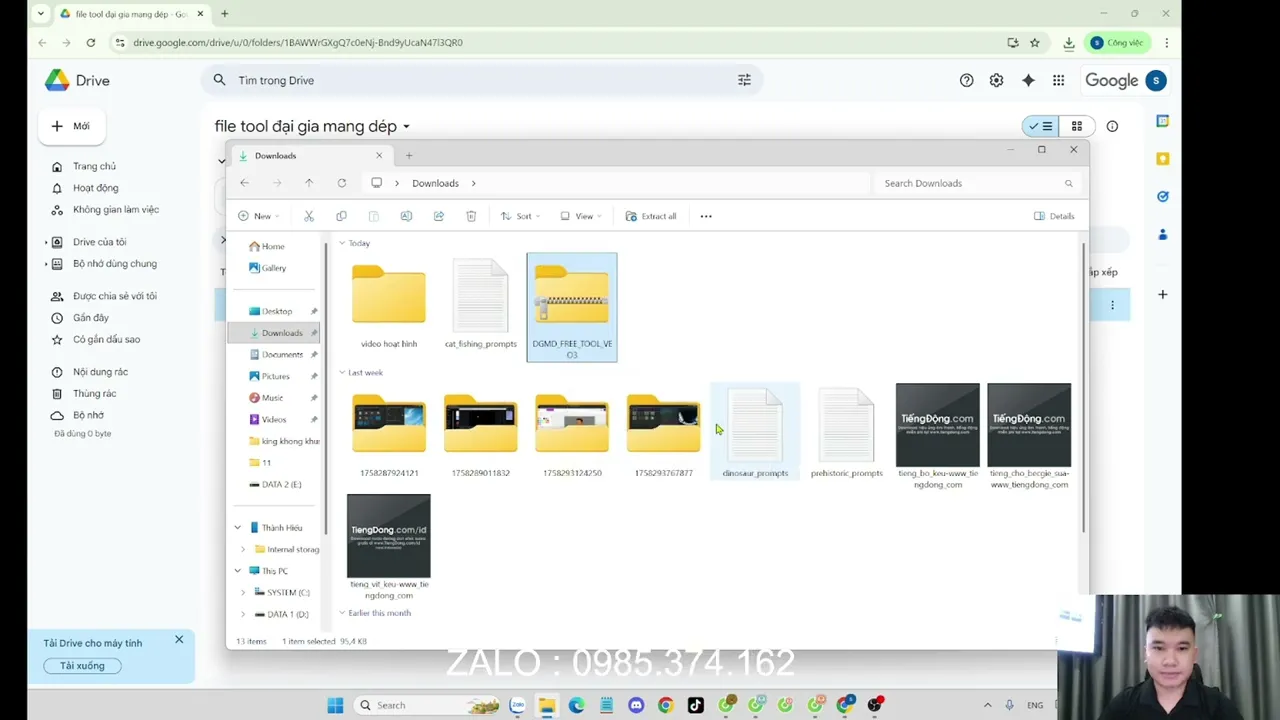The image size is (1280, 720).
Task: Click the Refresh icon in Explorer navigation
Action: pyautogui.click(x=342, y=183)
